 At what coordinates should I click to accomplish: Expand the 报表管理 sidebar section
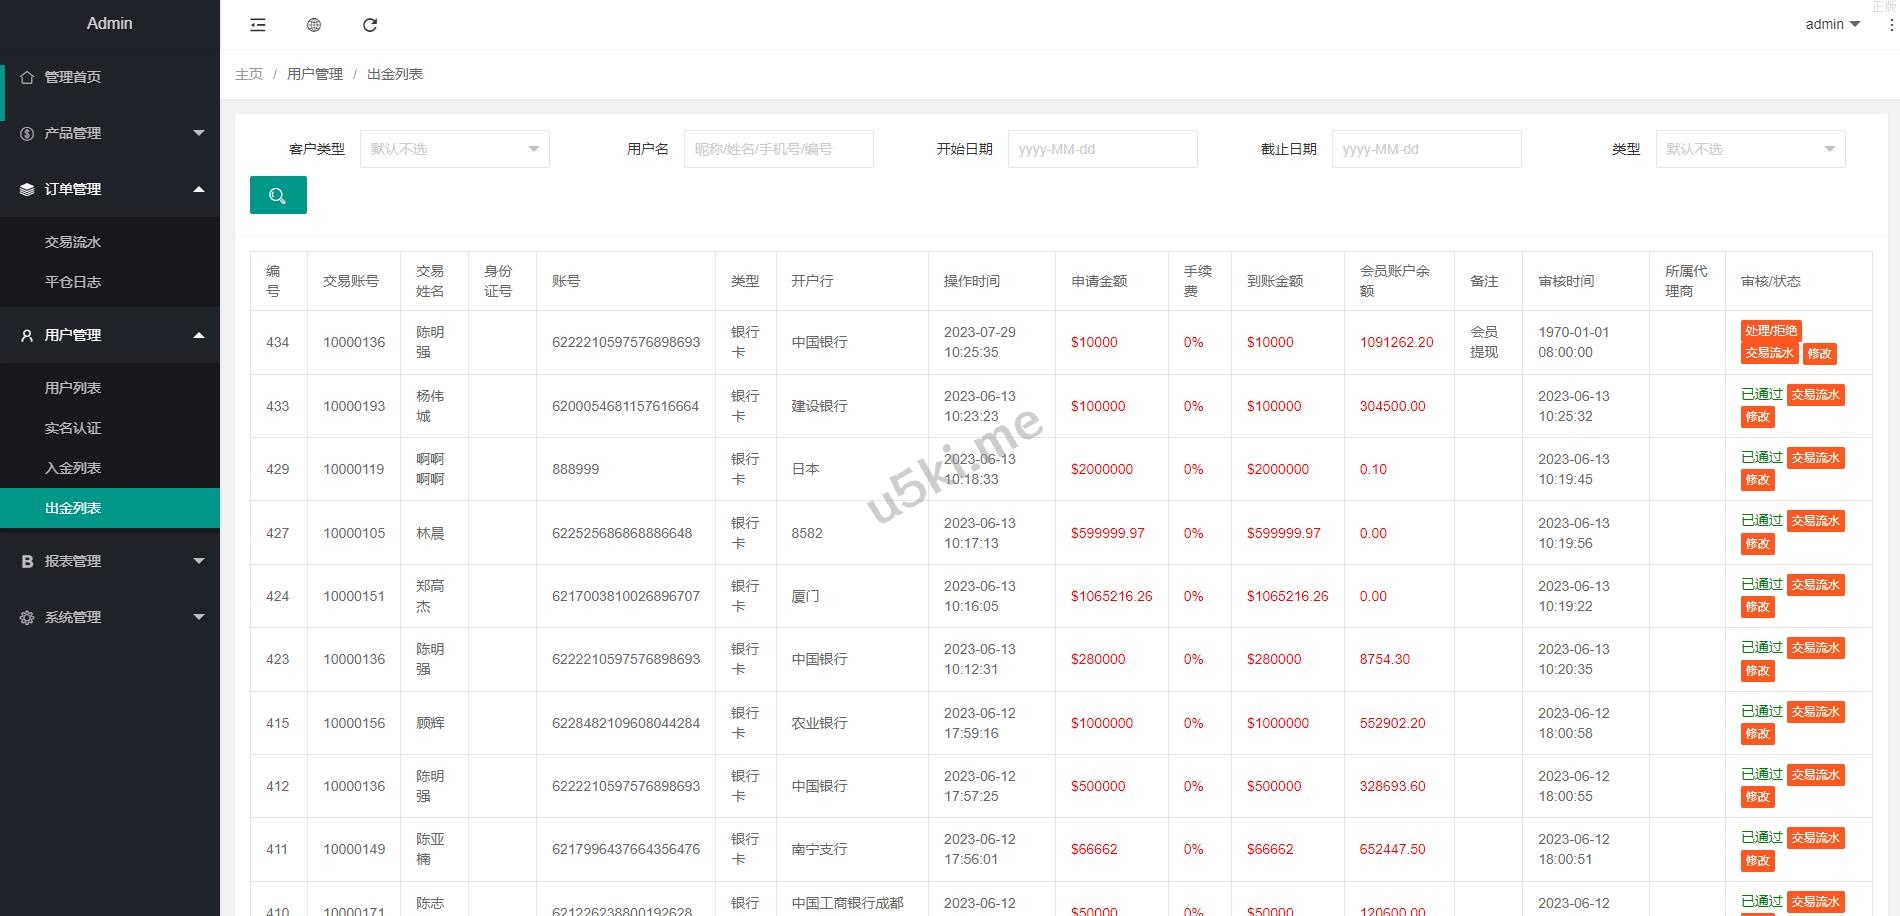(x=110, y=561)
